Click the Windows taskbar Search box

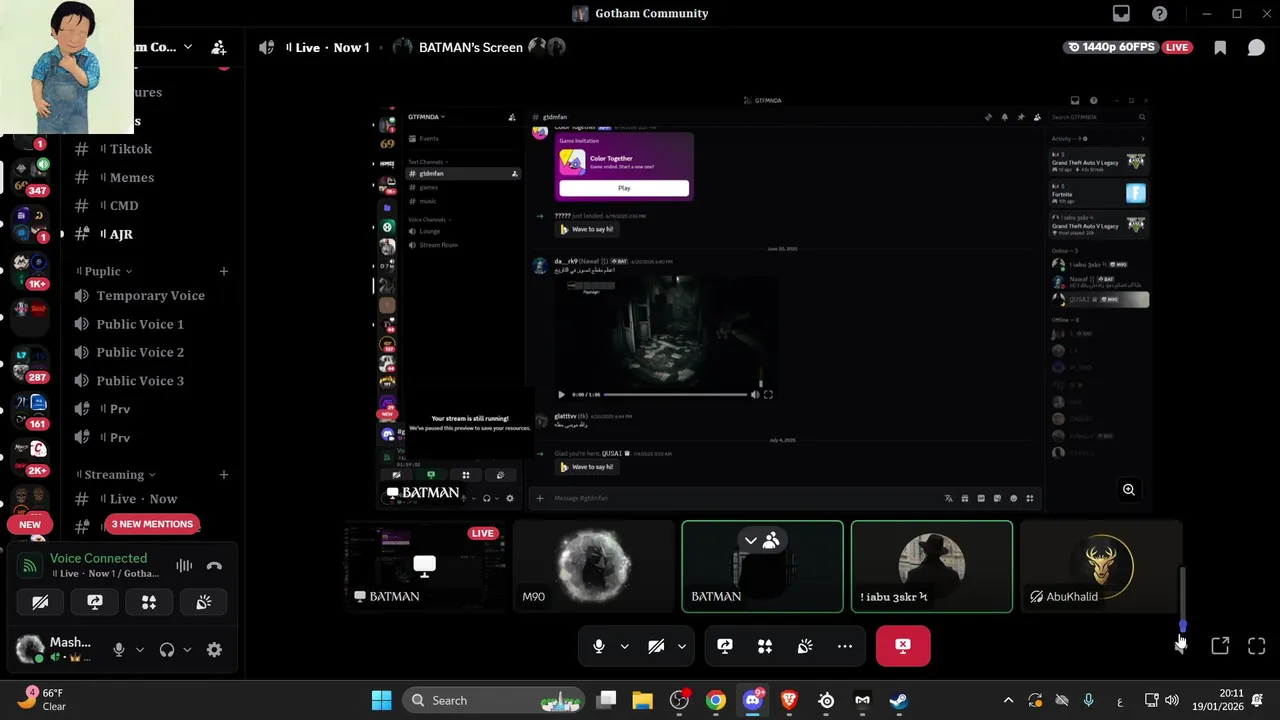point(495,700)
